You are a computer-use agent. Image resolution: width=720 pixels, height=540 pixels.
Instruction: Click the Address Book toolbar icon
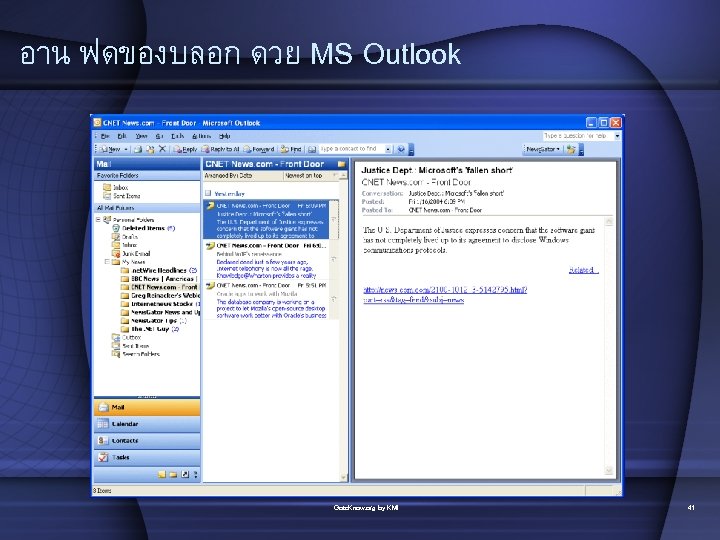[x=312, y=149]
